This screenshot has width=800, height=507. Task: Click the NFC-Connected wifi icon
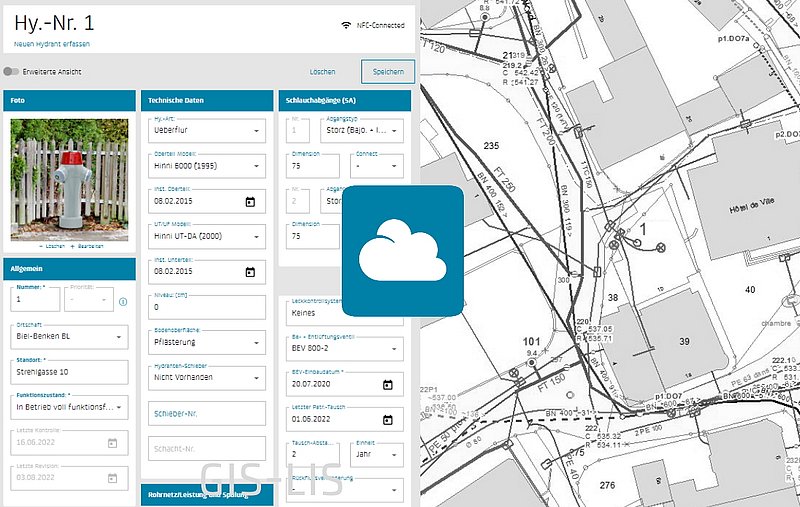click(346, 22)
